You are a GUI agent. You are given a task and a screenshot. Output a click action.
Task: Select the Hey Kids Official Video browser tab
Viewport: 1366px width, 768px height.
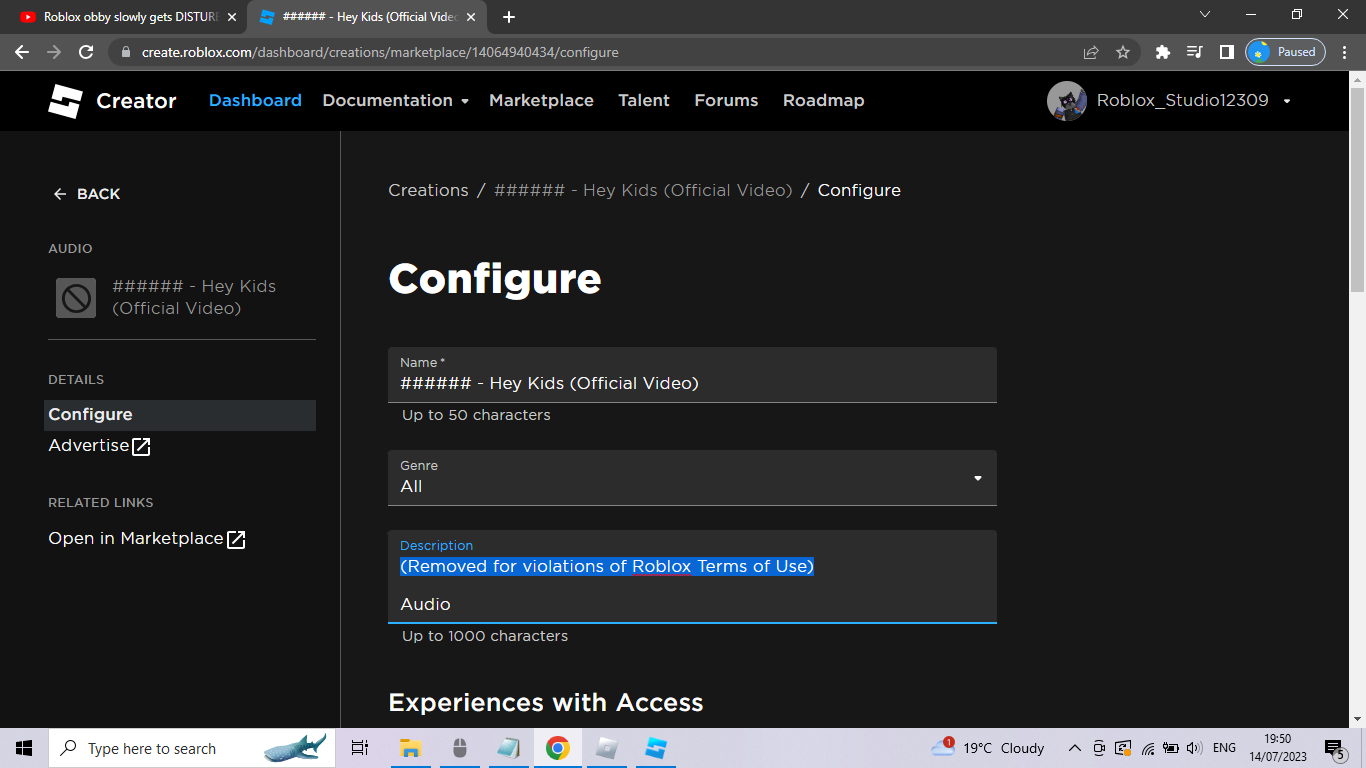click(368, 17)
